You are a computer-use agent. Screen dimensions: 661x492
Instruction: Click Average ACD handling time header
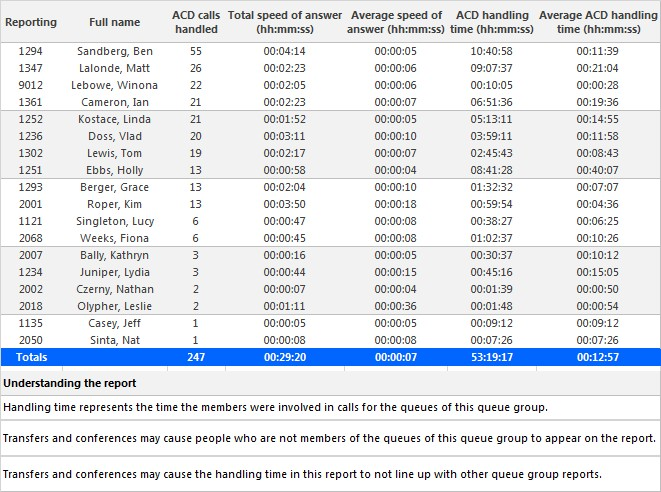click(598, 22)
